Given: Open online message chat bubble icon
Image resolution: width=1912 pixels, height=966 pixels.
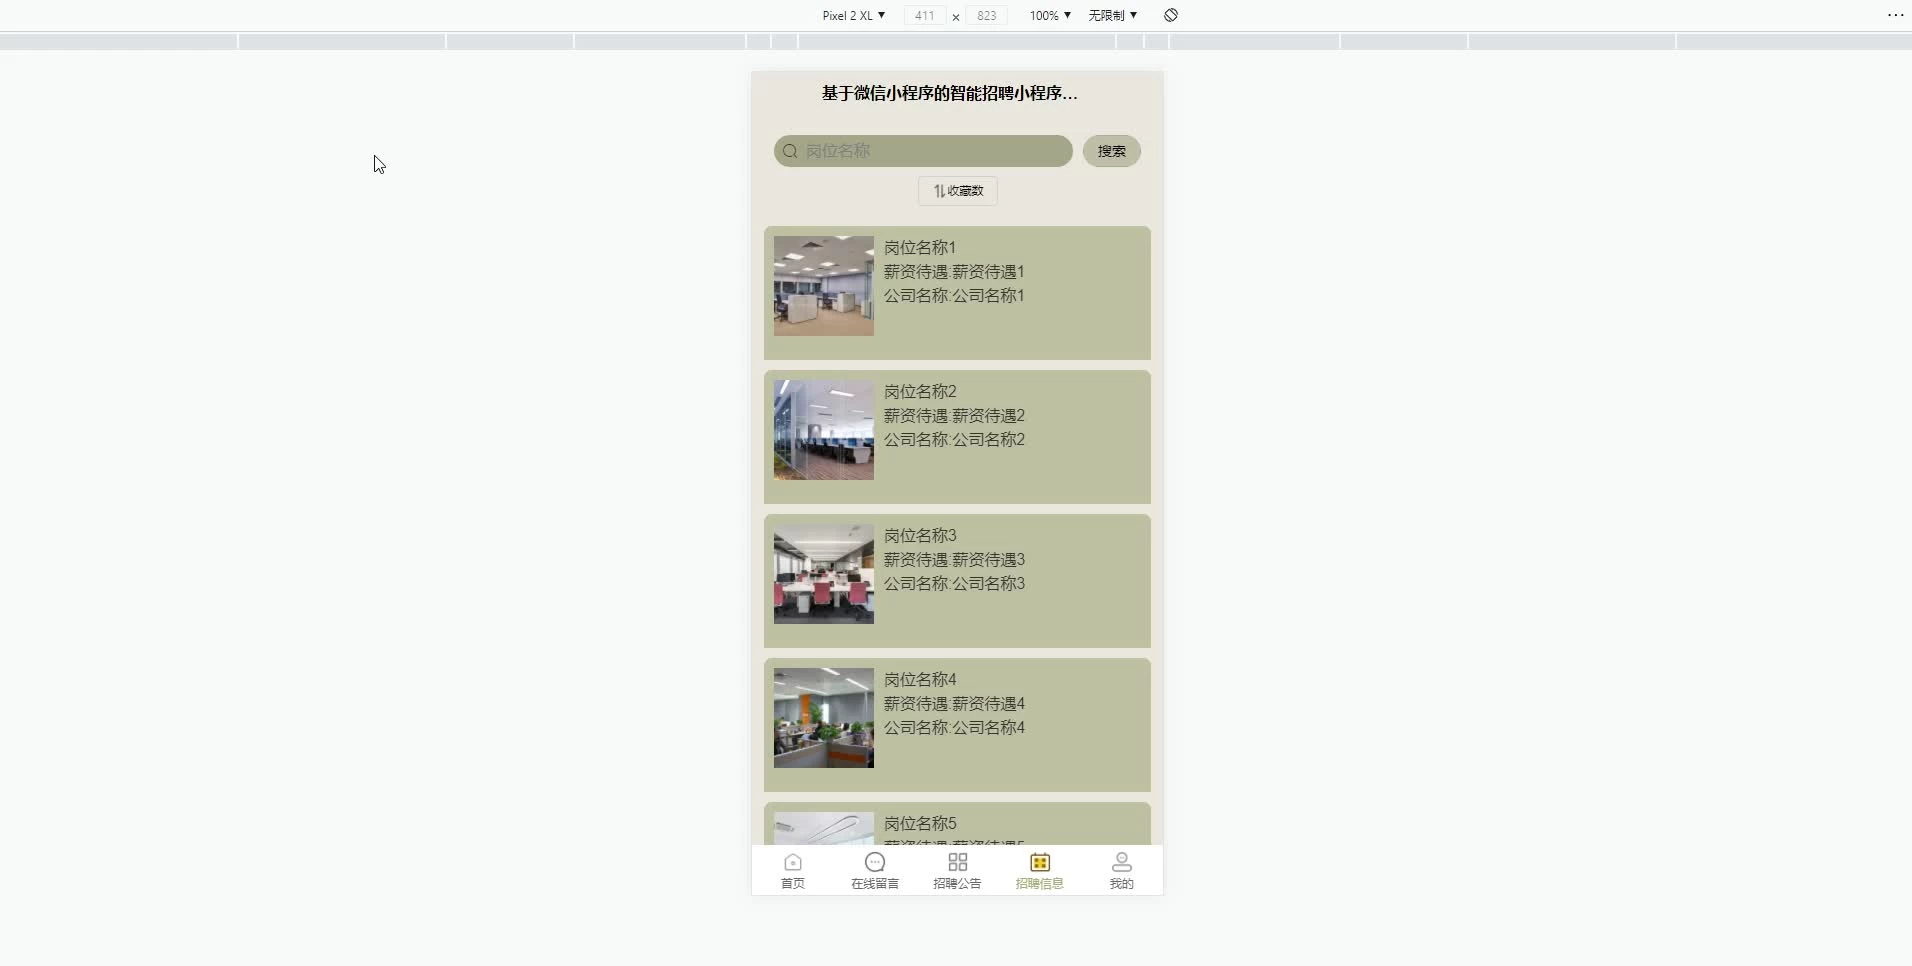Looking at the screenshot, I should pos(874,862).
